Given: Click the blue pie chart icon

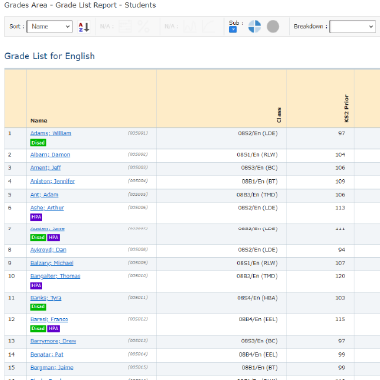Looking at the screenshot, I should (255, 27).
